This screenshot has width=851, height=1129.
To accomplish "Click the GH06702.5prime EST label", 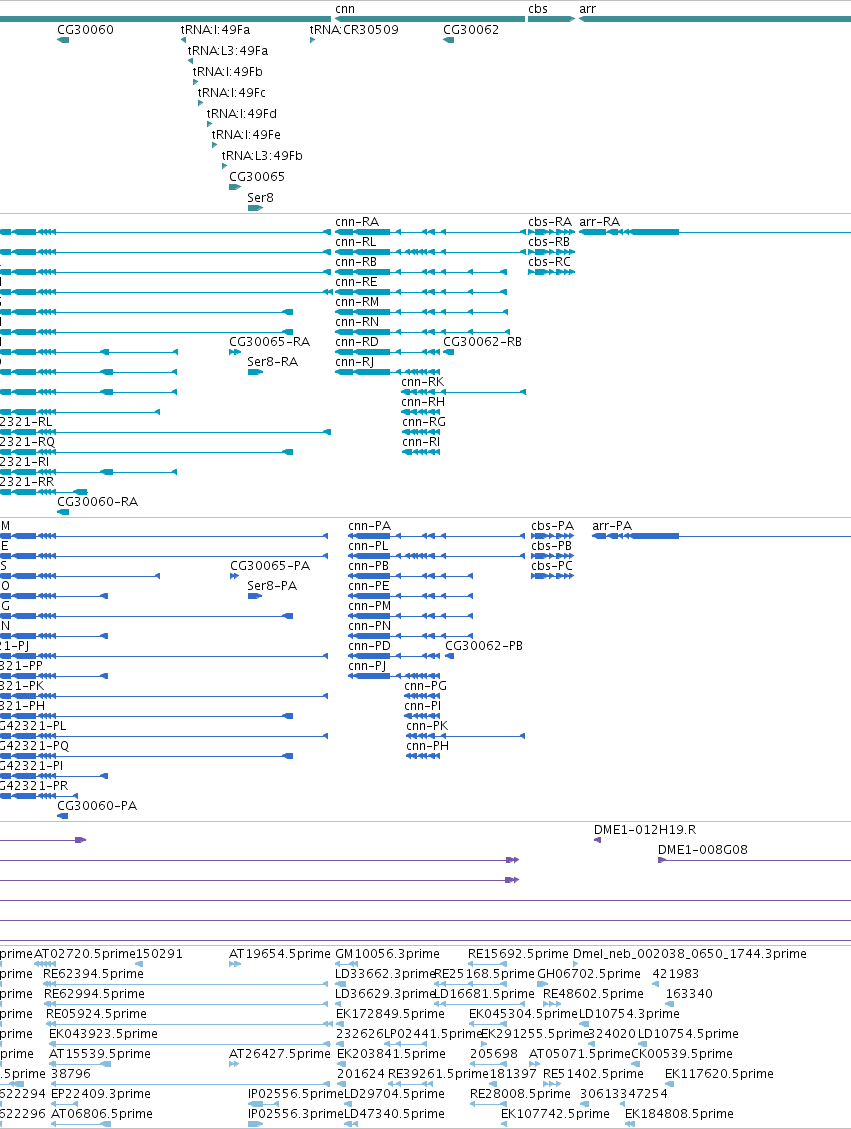I will 589,973.
